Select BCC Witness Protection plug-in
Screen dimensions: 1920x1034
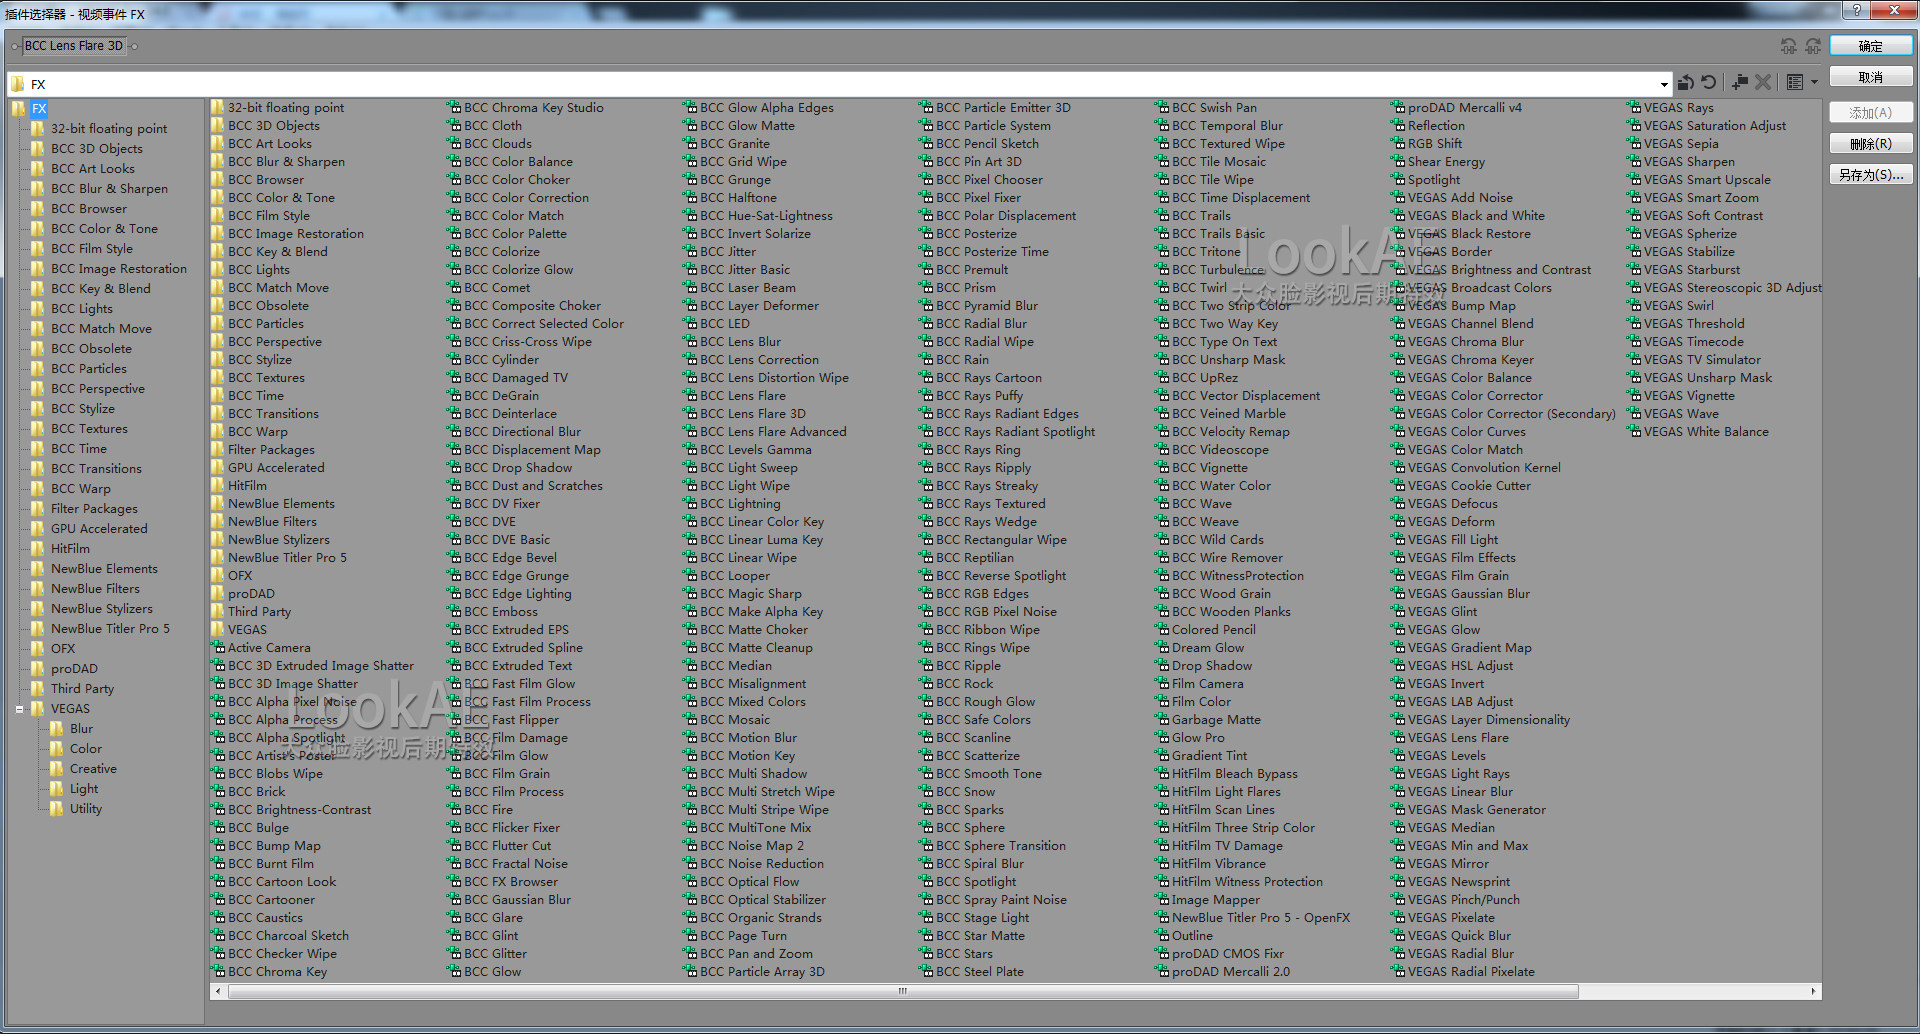click(1238, 576)
